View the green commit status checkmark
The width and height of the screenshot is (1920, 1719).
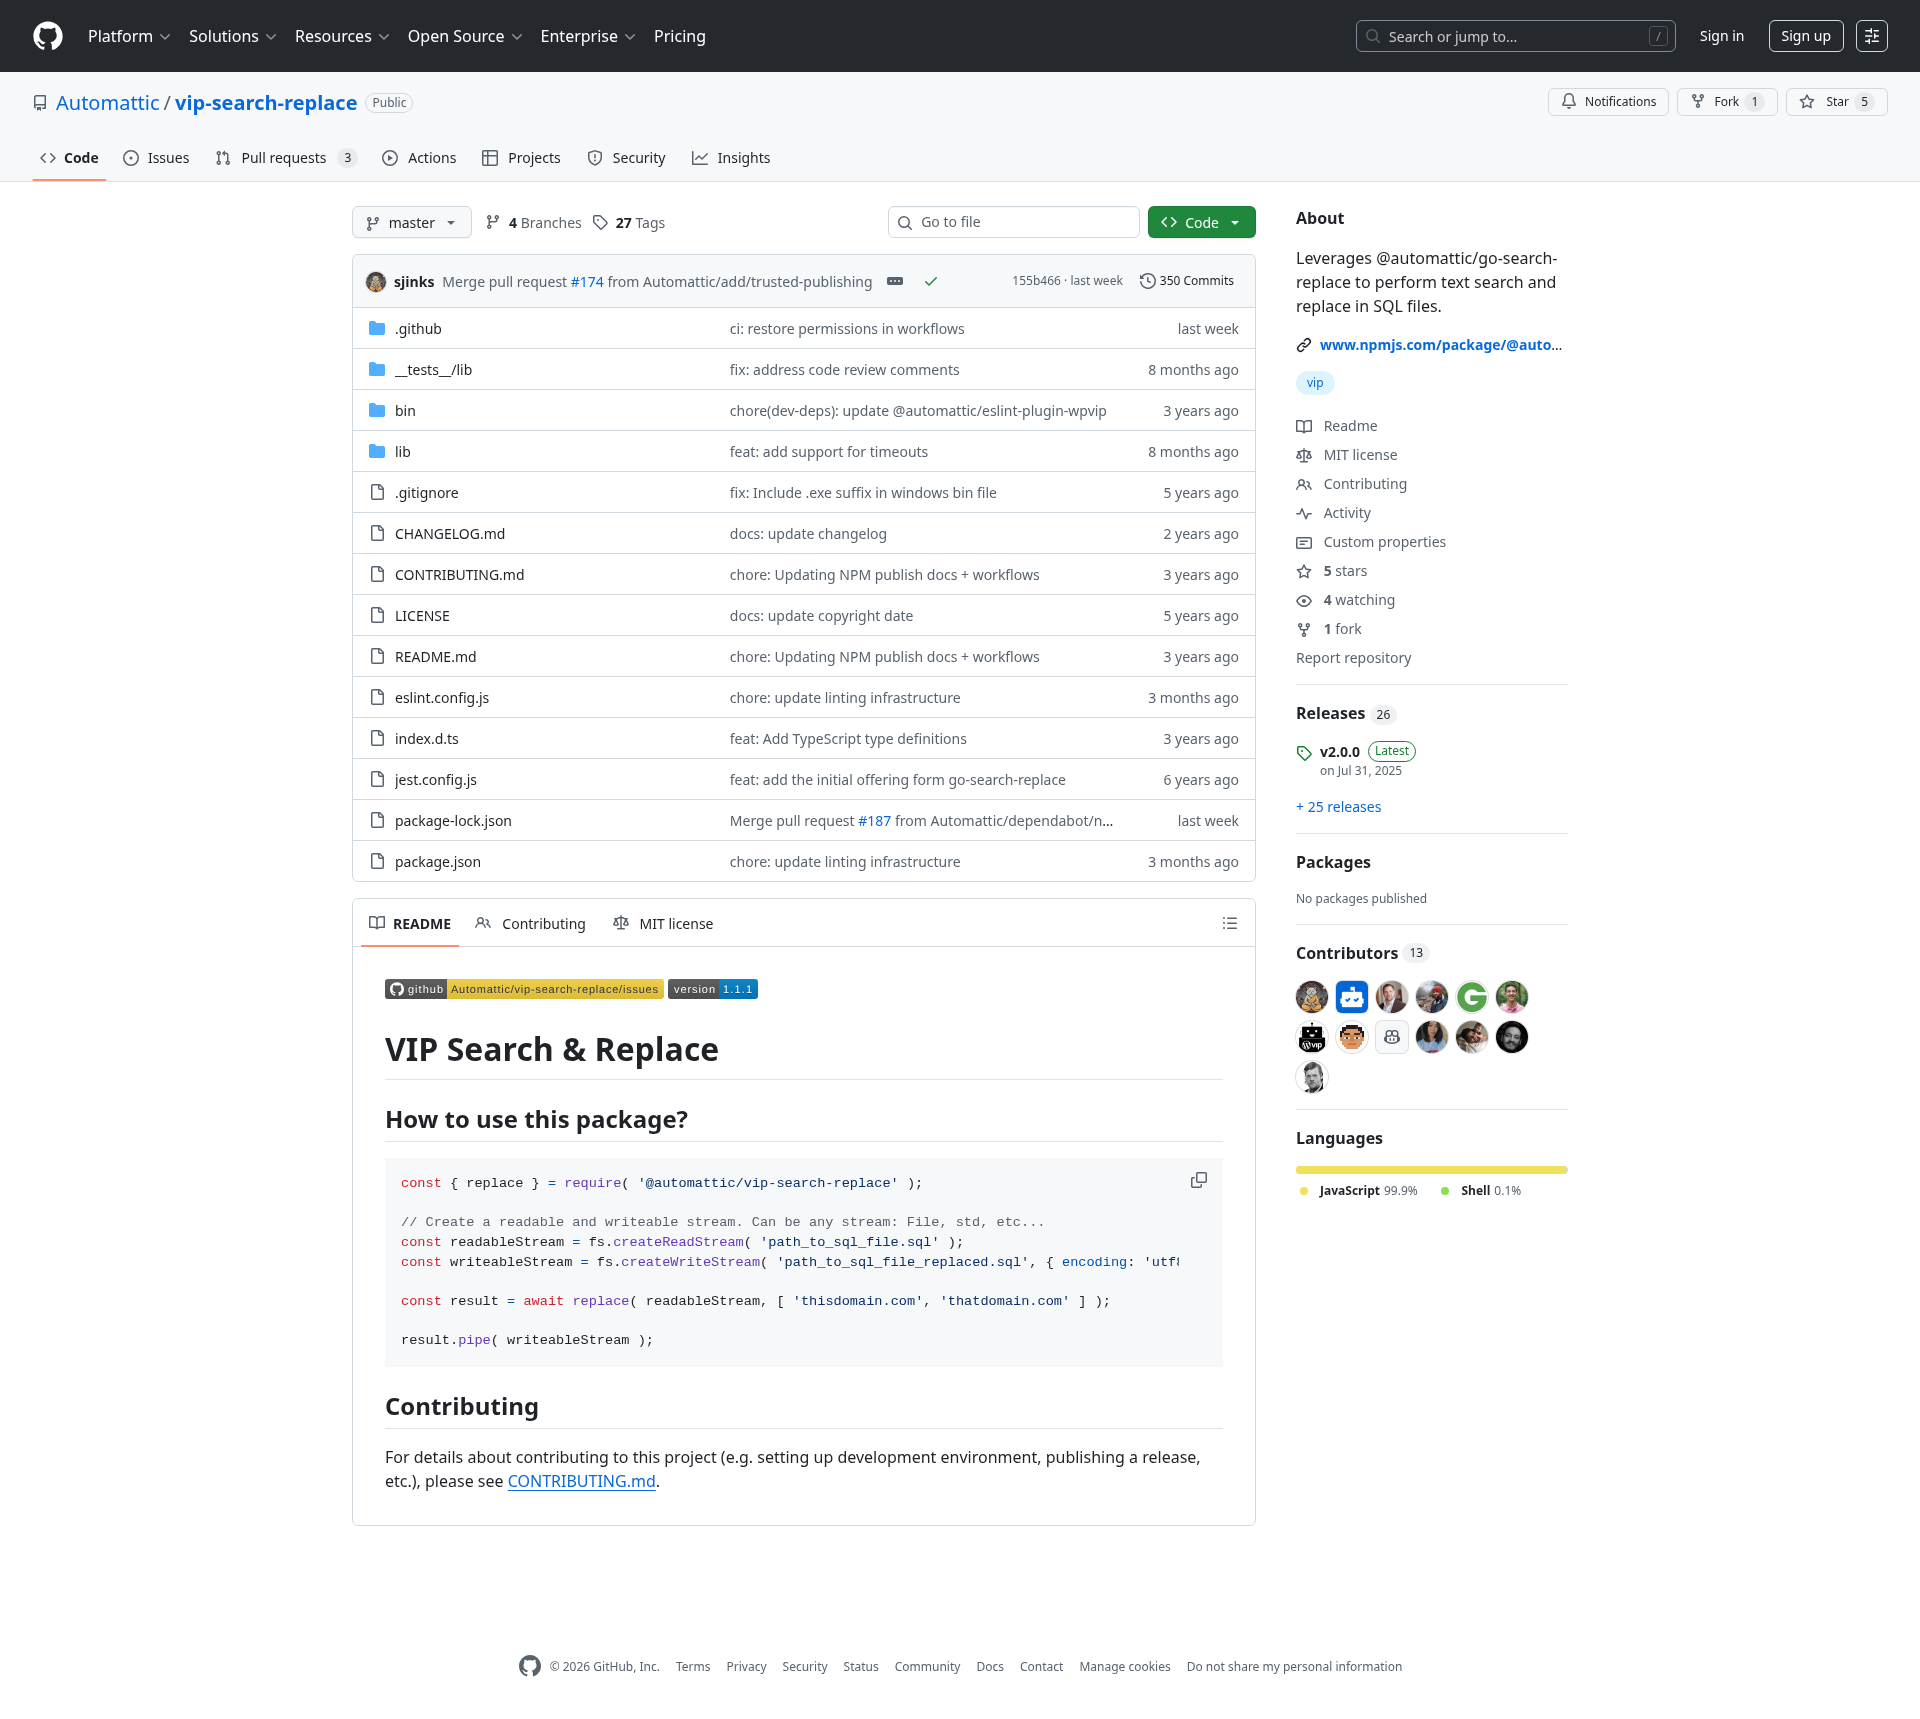click(931, 281)
